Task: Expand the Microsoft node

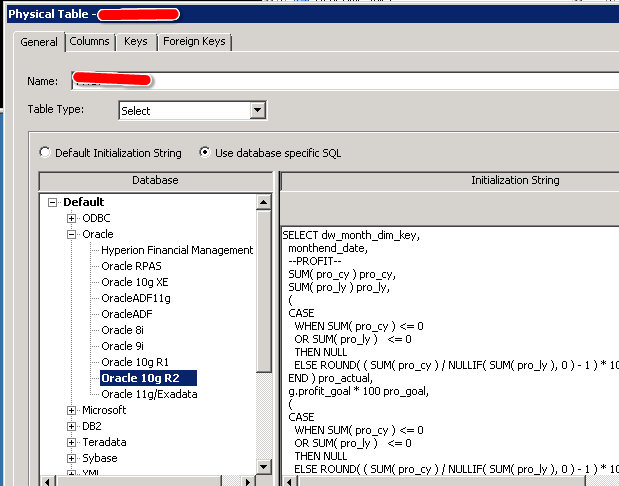Action: [x=71, y=411]
